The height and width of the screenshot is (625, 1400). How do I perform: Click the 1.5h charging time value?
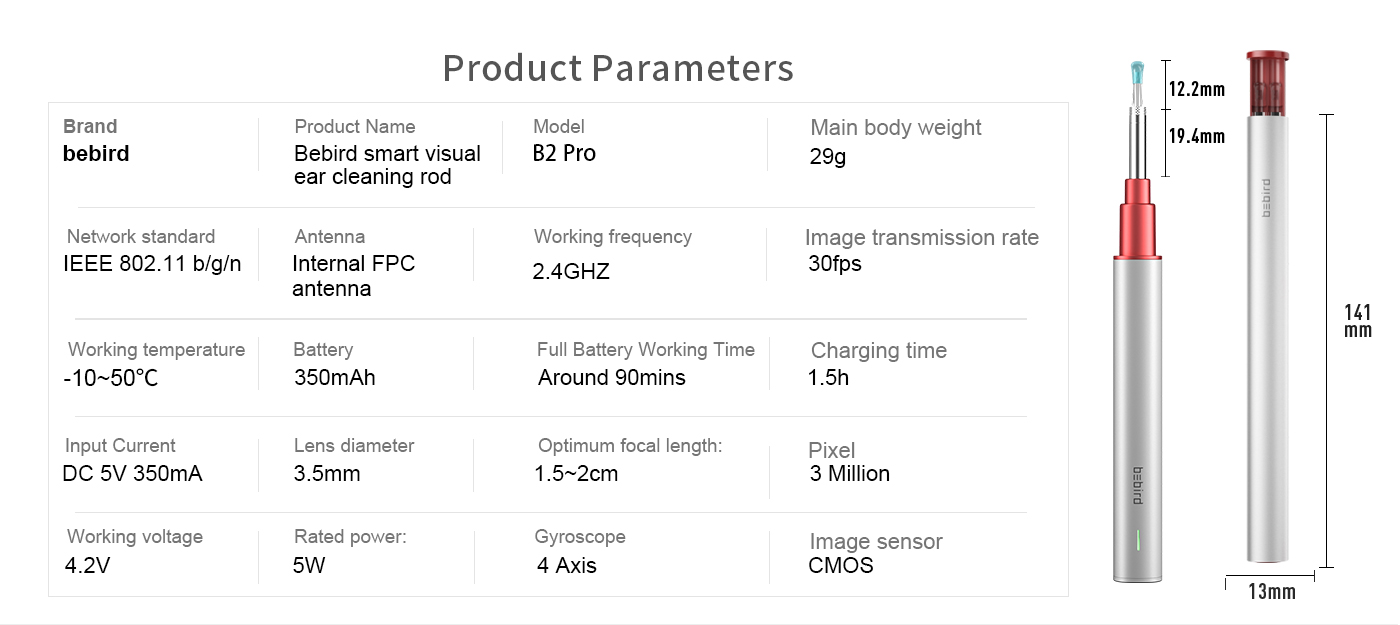pos(829,378)
